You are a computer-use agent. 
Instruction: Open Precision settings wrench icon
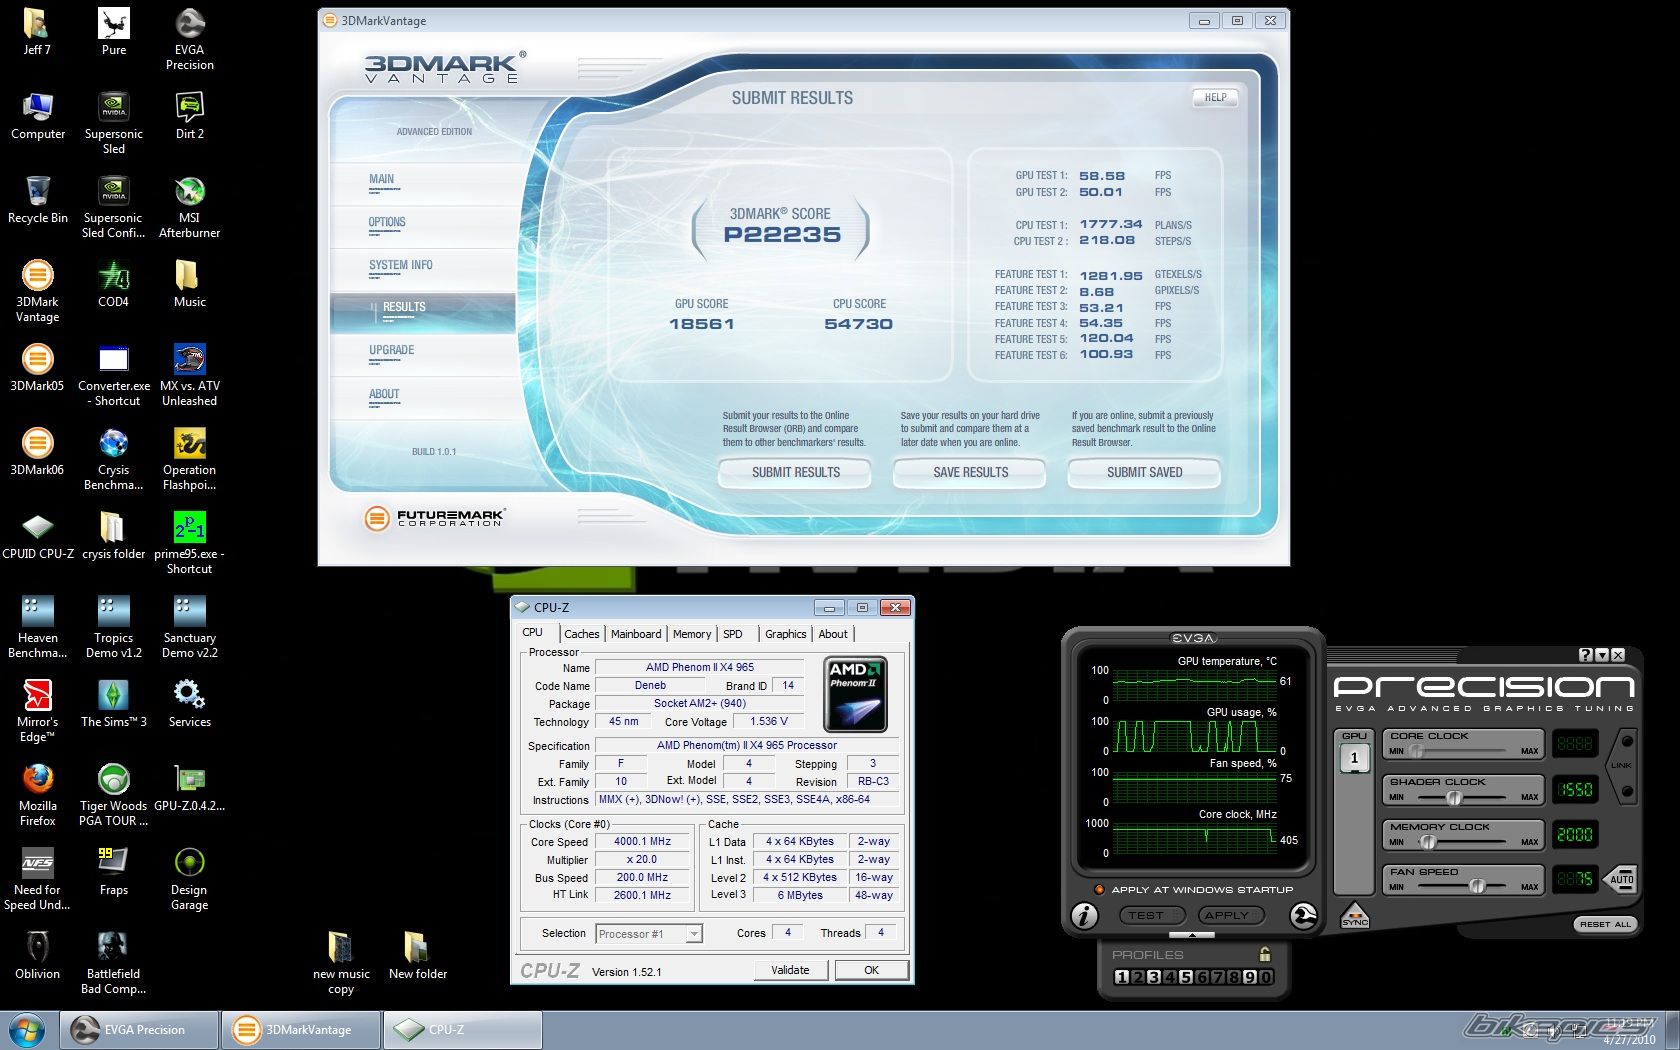1303,915
